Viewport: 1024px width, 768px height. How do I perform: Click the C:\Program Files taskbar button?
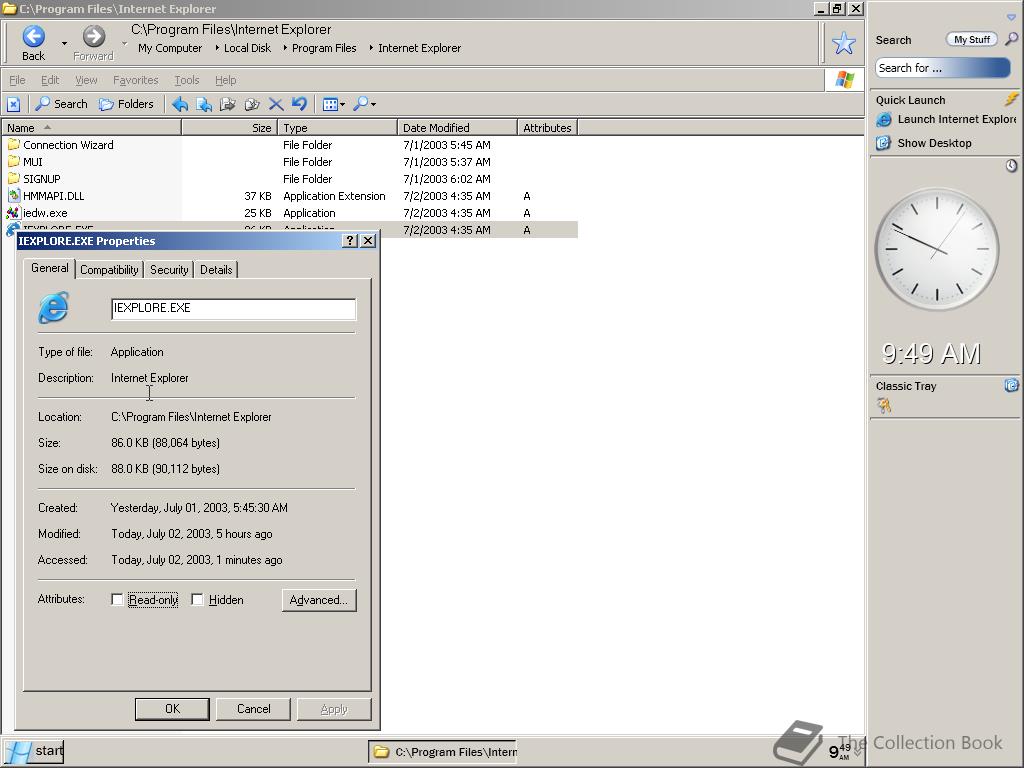click(x=443, y=752)
